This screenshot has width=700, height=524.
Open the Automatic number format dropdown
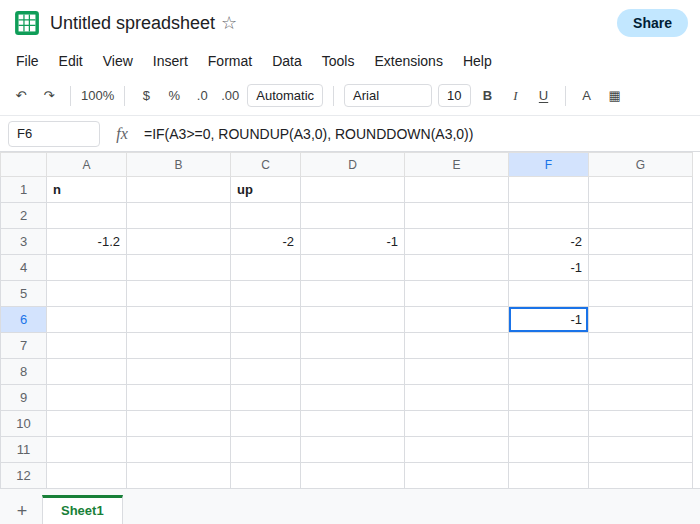tap(285, 96)
